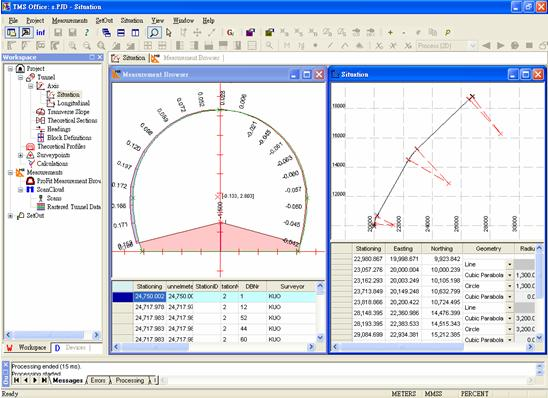Click the cascade windows toolbar icon
The image size is (548, 398).
point(106,33)
